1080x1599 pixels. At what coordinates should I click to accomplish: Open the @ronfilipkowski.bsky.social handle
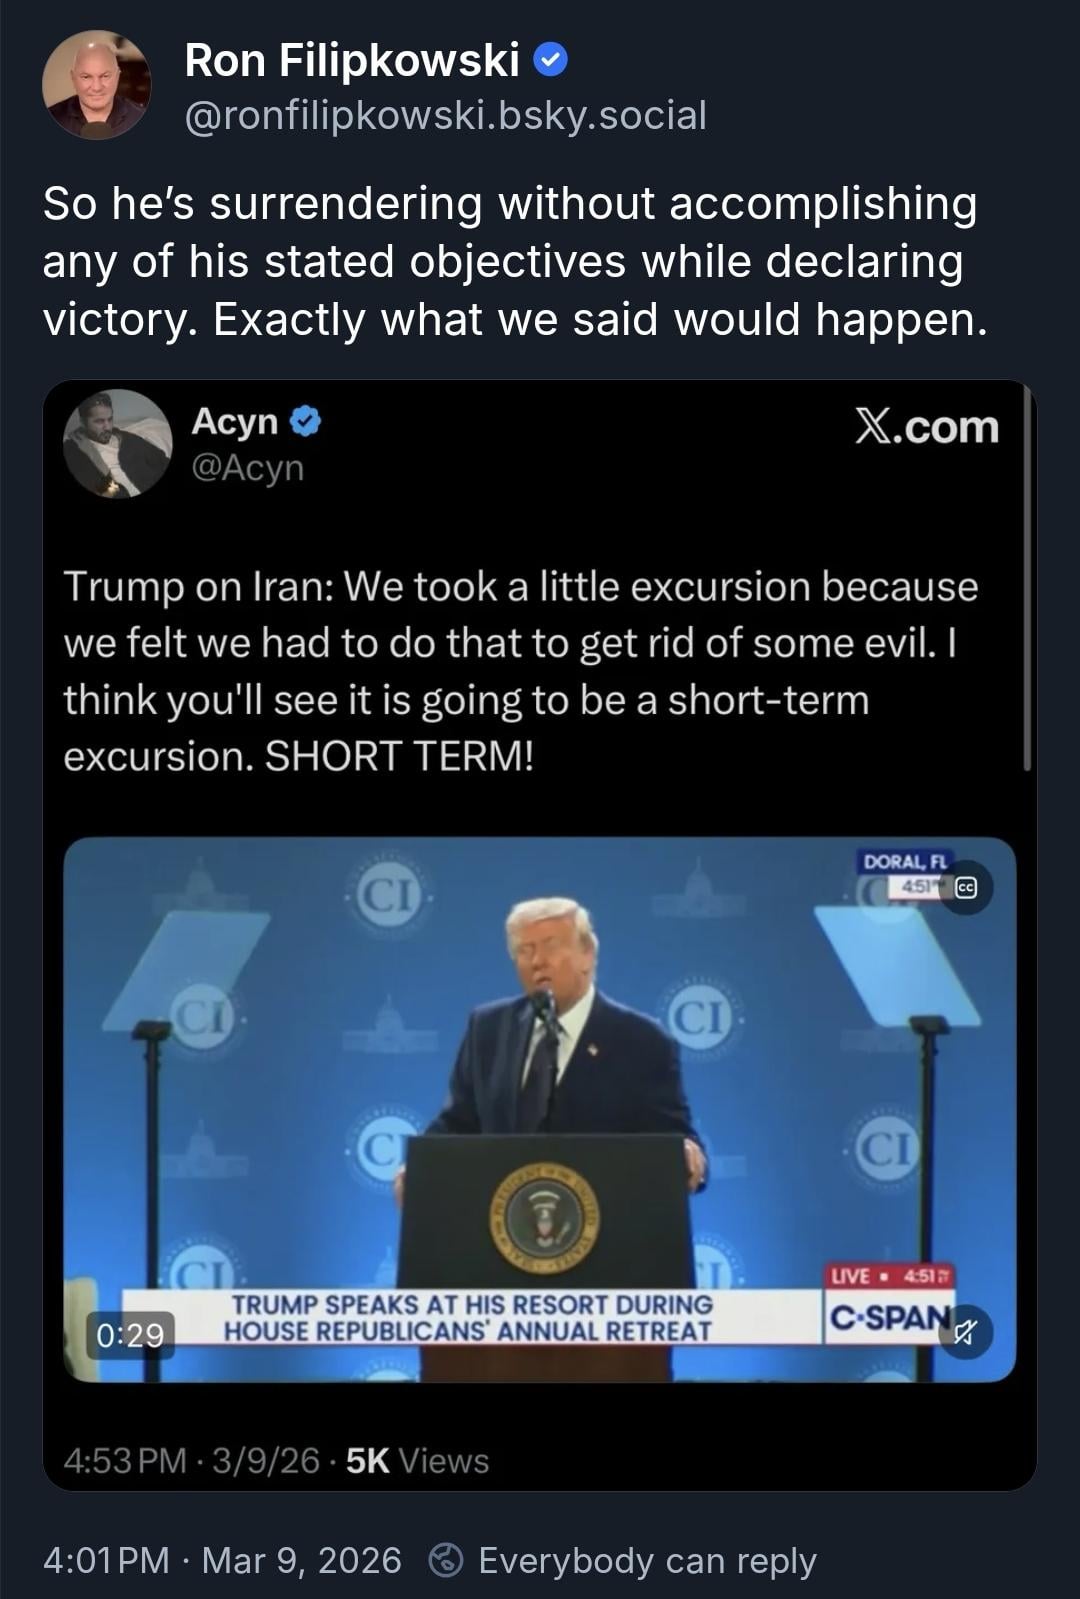(x=446, y=115)
